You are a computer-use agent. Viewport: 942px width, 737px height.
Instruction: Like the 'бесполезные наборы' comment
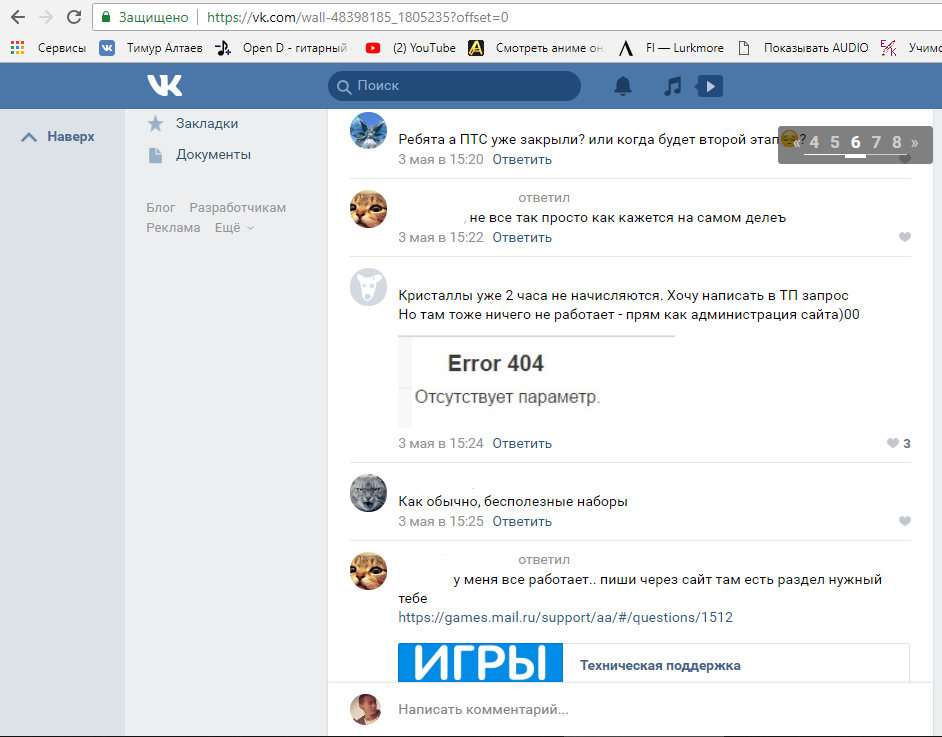[x=905, y=521]
